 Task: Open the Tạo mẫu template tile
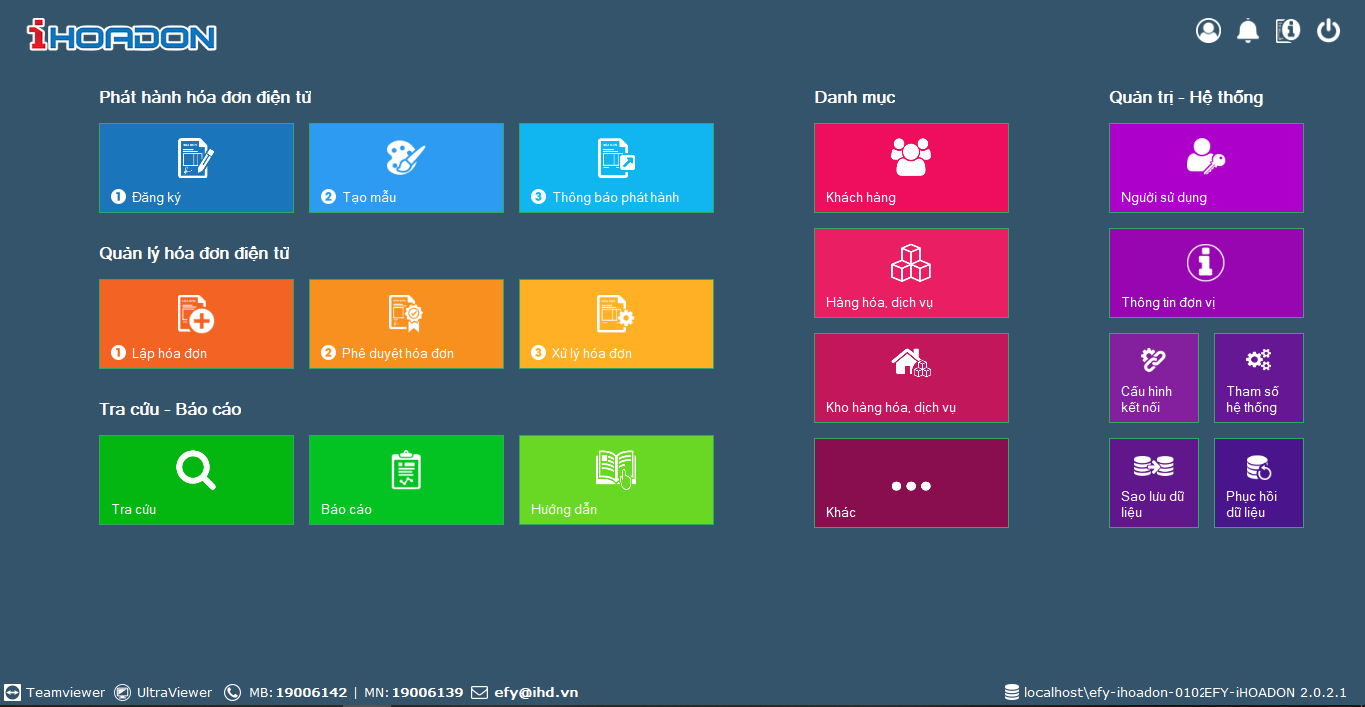tap(406, 168)
